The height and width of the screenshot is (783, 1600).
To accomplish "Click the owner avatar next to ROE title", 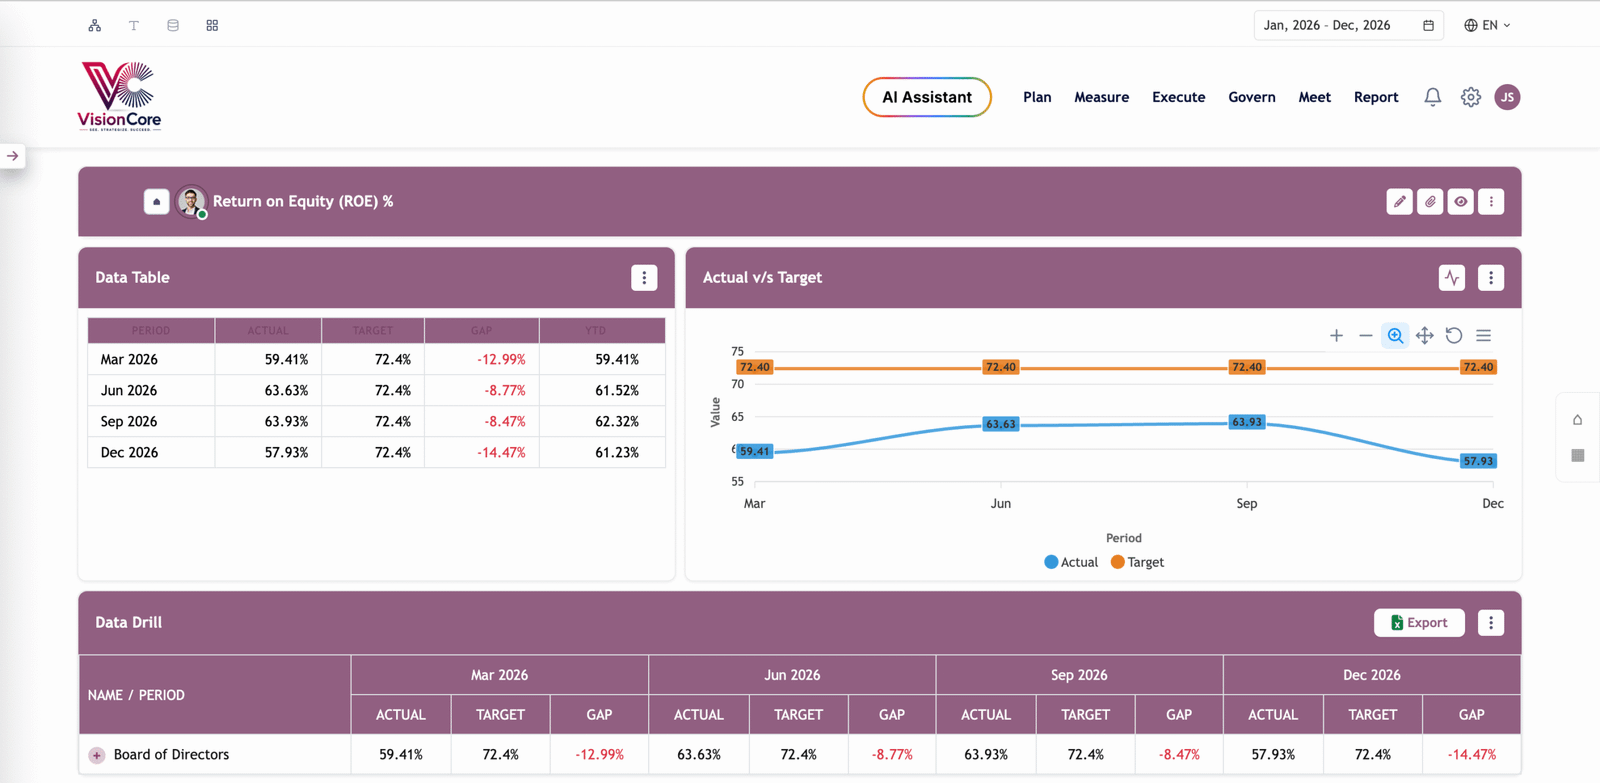I will pyautogui.click(x=191, y=202).
